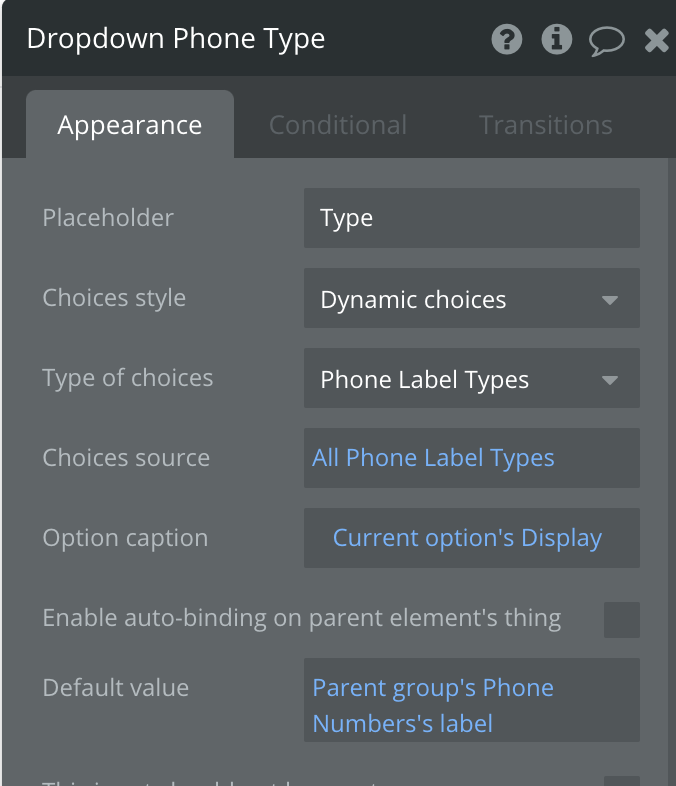Switch to the Conditional tab
Viewport: 676px width, 786px height.
point(338,125)
